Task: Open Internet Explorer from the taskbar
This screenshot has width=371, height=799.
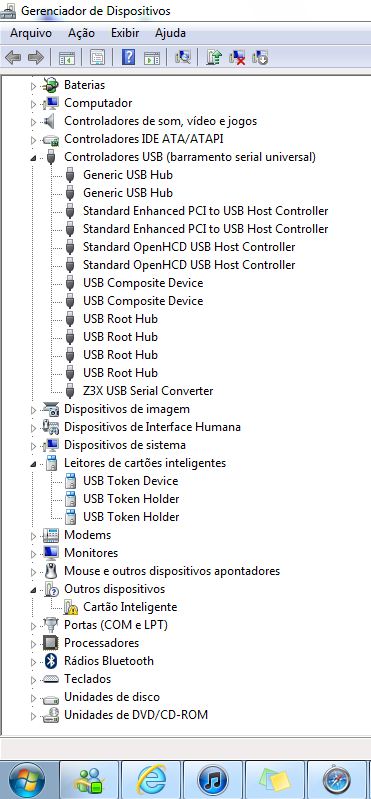Action: (x=151, y=780)
